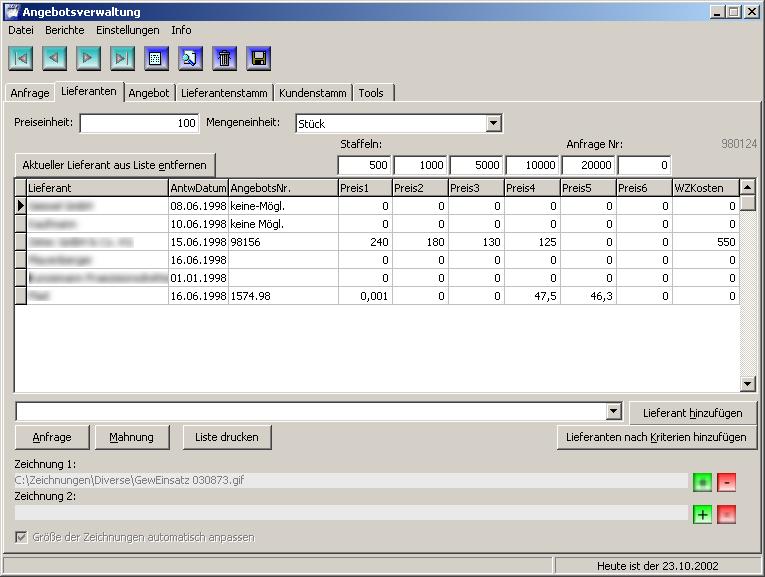The width and height of the screenshot is (765, 577).
Task: Add drawing with Zeichnung 1 green button
Action: pos(703,482)
